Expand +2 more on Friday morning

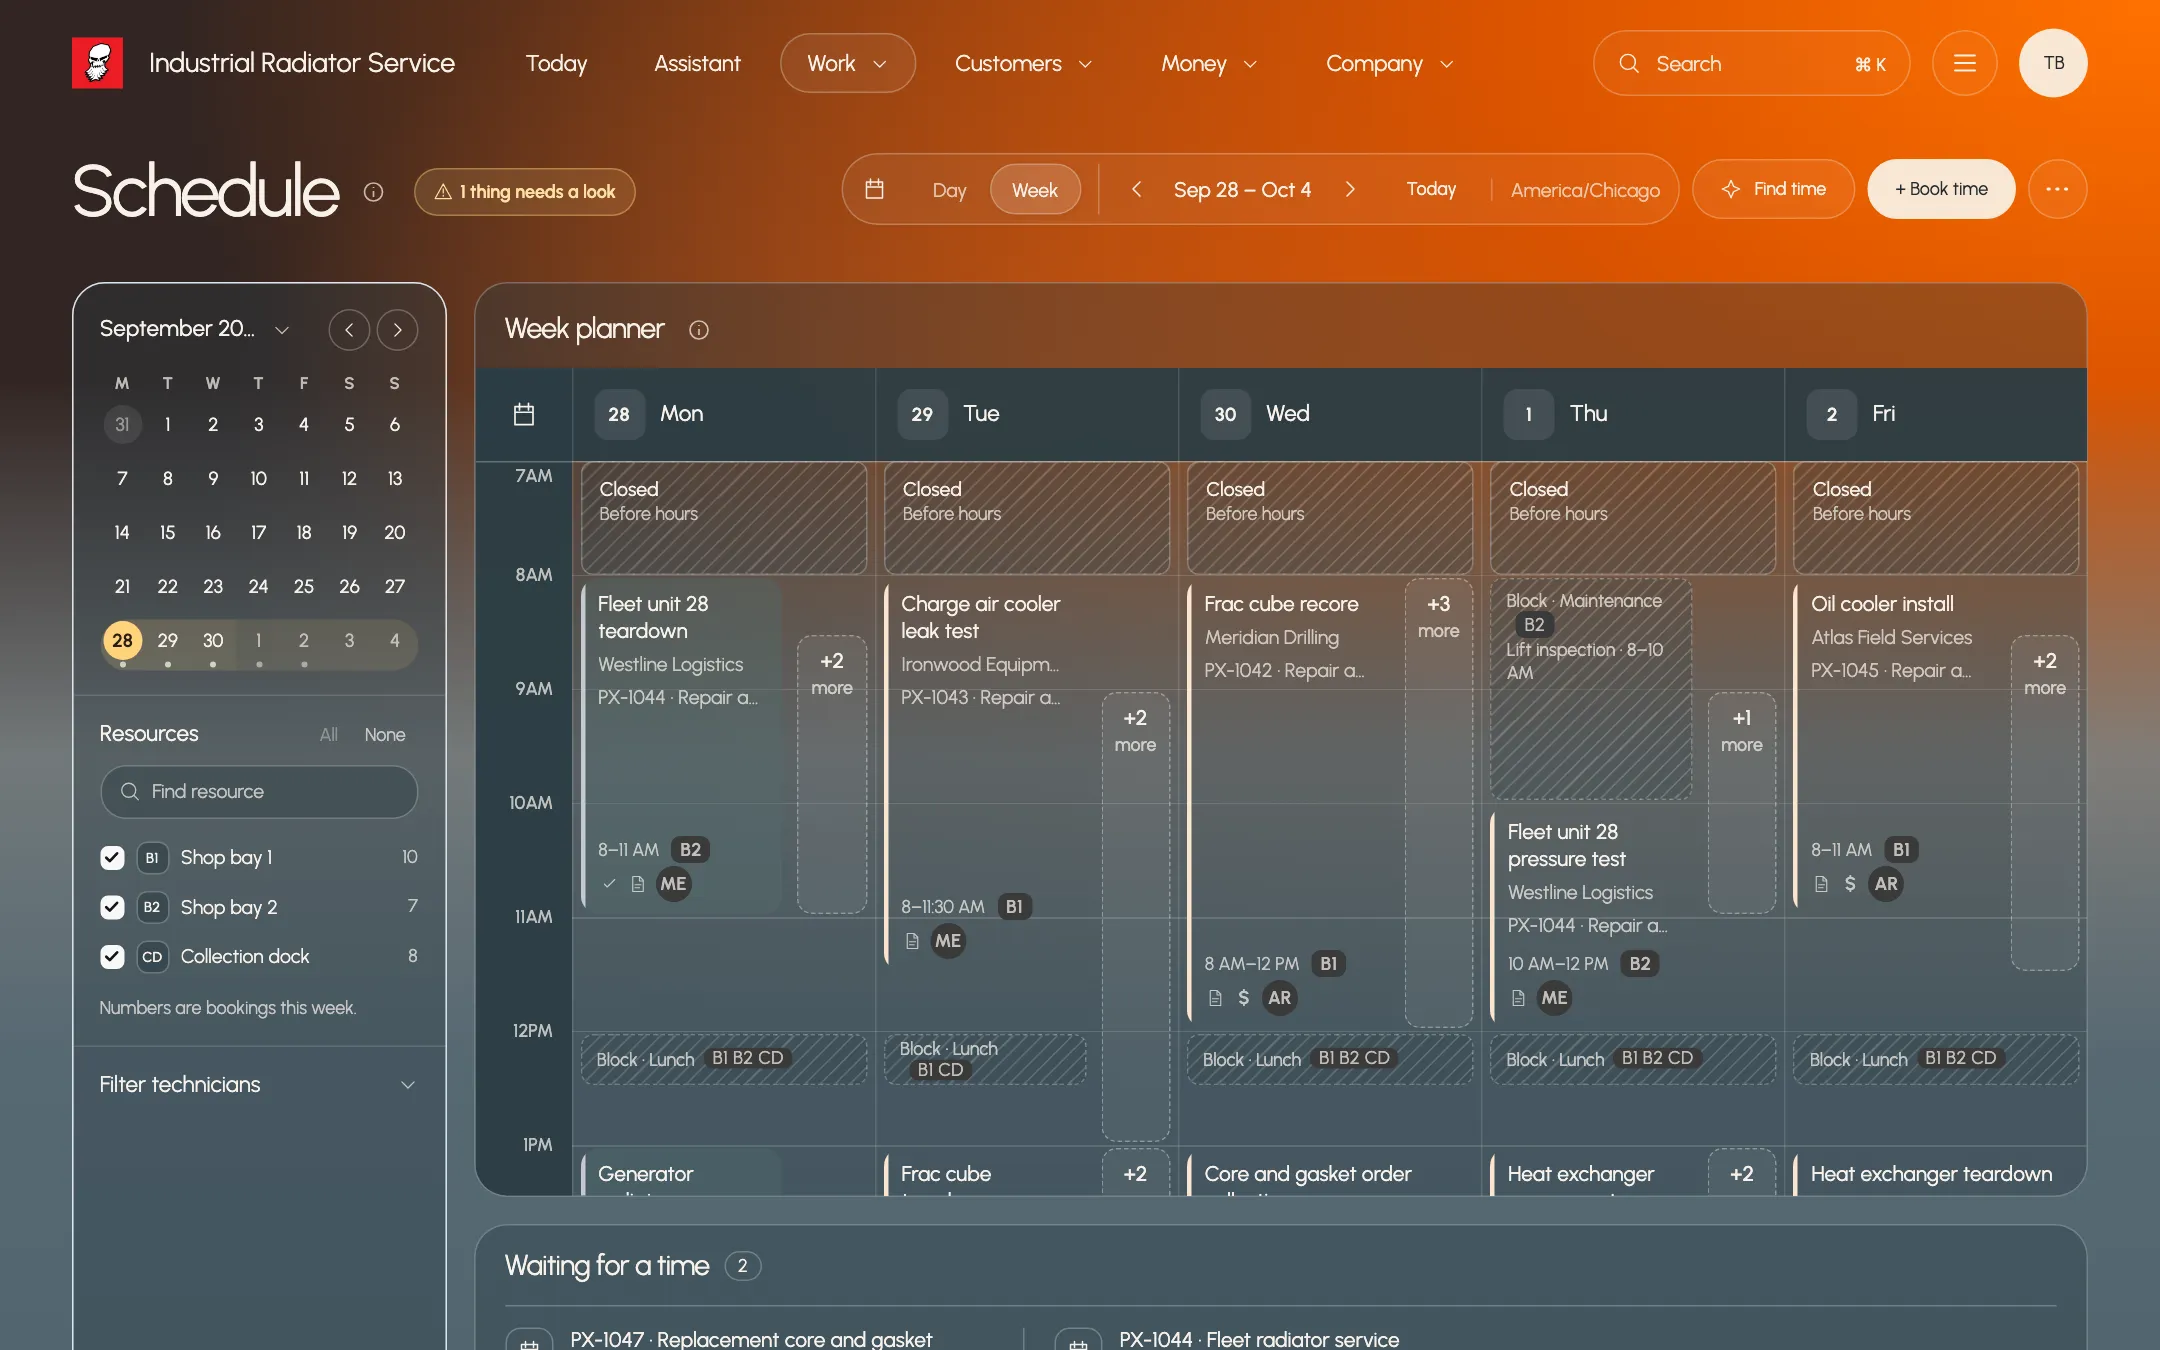click(2045, 803)
